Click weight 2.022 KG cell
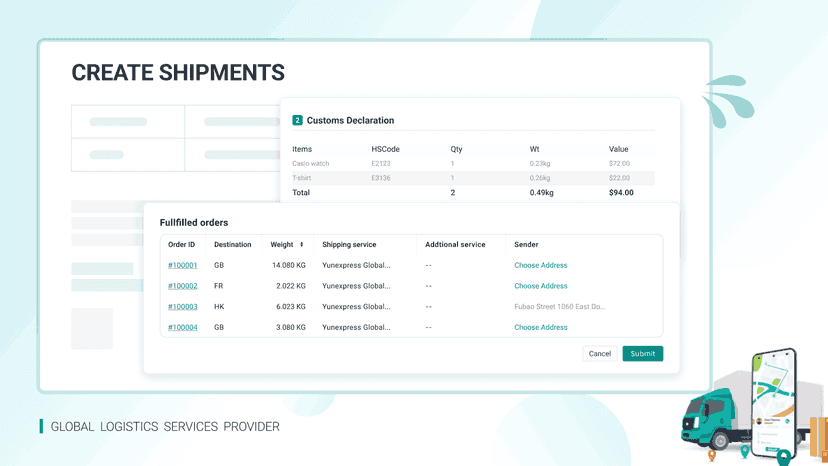828x466 pixels. [290, 286]
